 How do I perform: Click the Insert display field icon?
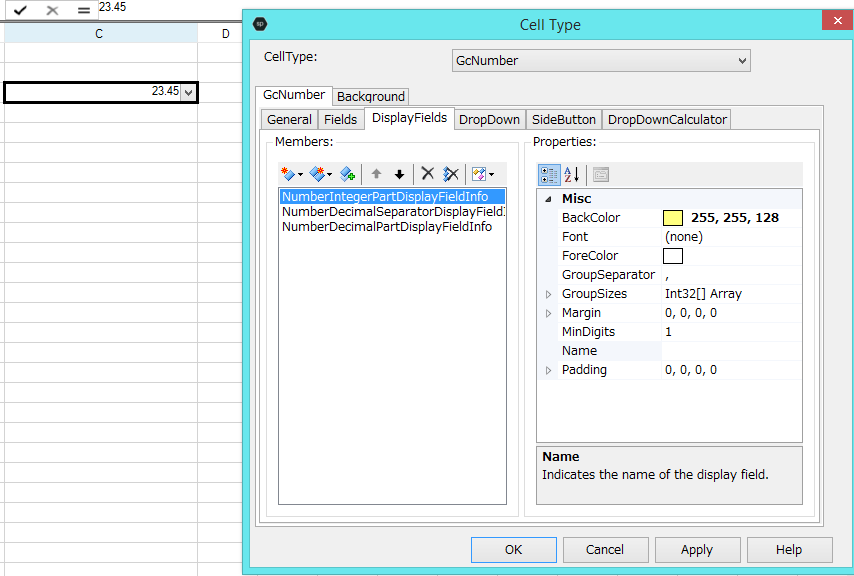pyautogui.click(x=318, y=174)
